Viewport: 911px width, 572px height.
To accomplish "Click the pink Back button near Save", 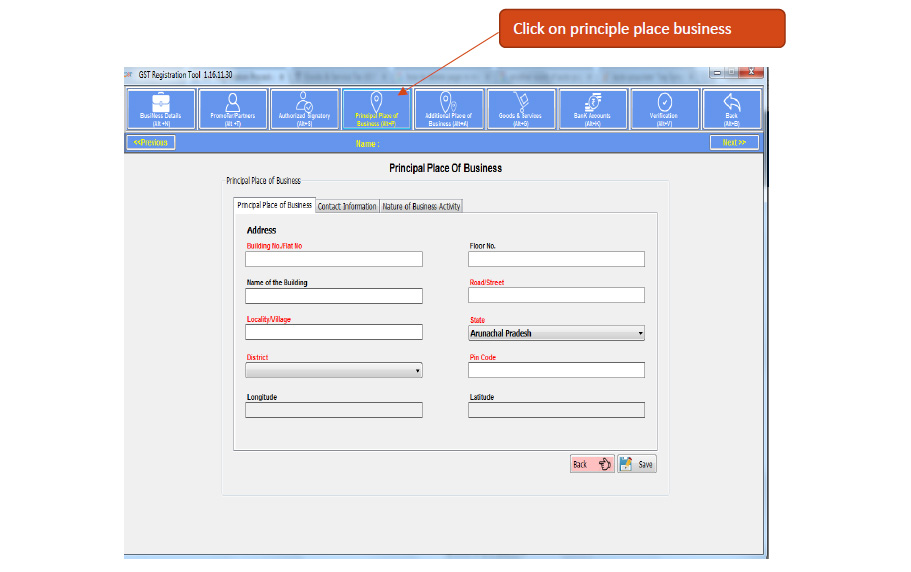I will tap(591, 464).
